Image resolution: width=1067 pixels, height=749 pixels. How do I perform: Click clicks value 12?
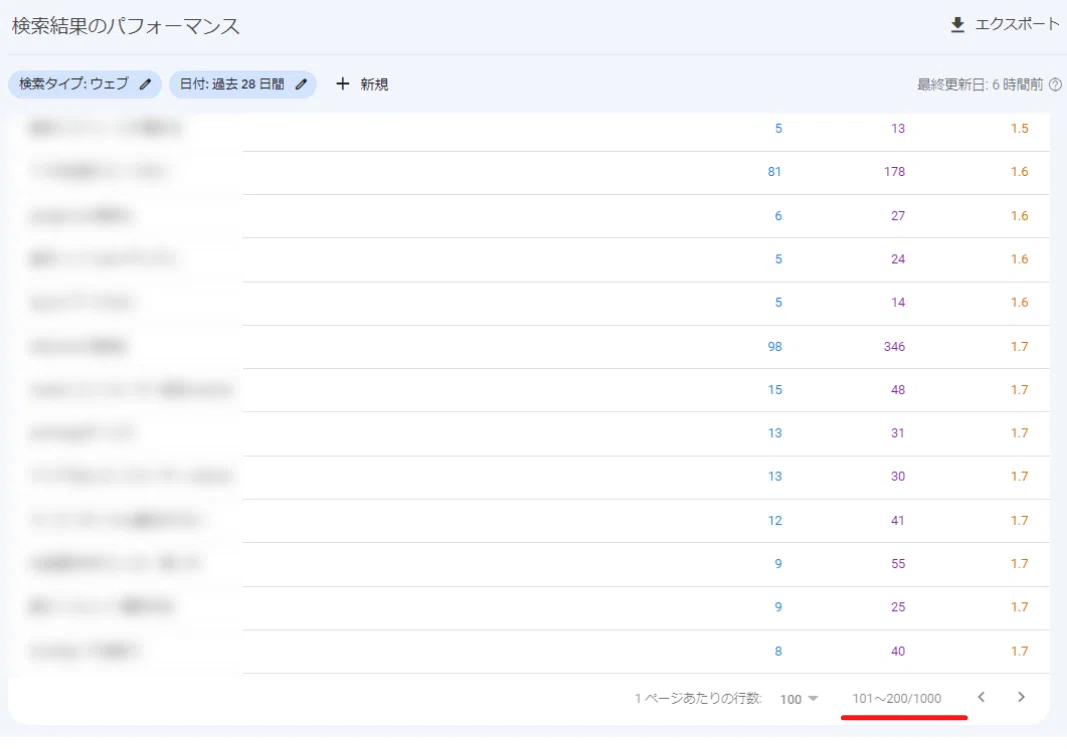tap(774, 520)
